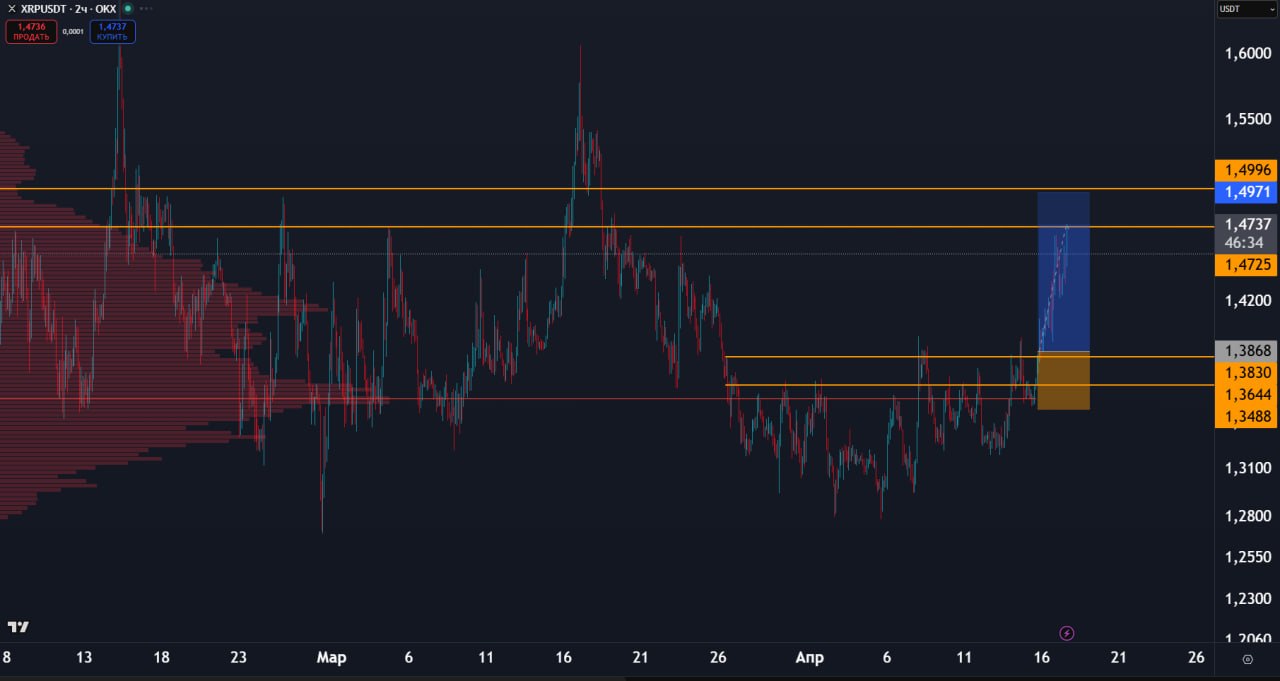Click the 1,3488 orange stop price label
The height and width of the screenshot is (681, 1280).
tap(1246, 416)
